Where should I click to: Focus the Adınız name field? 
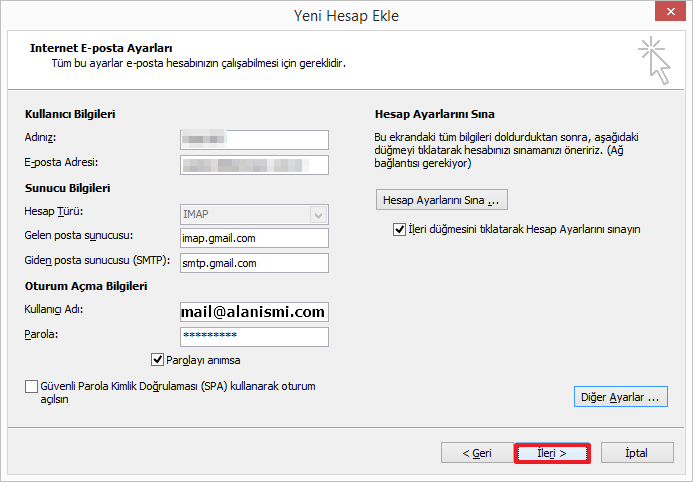pos(254,139)
